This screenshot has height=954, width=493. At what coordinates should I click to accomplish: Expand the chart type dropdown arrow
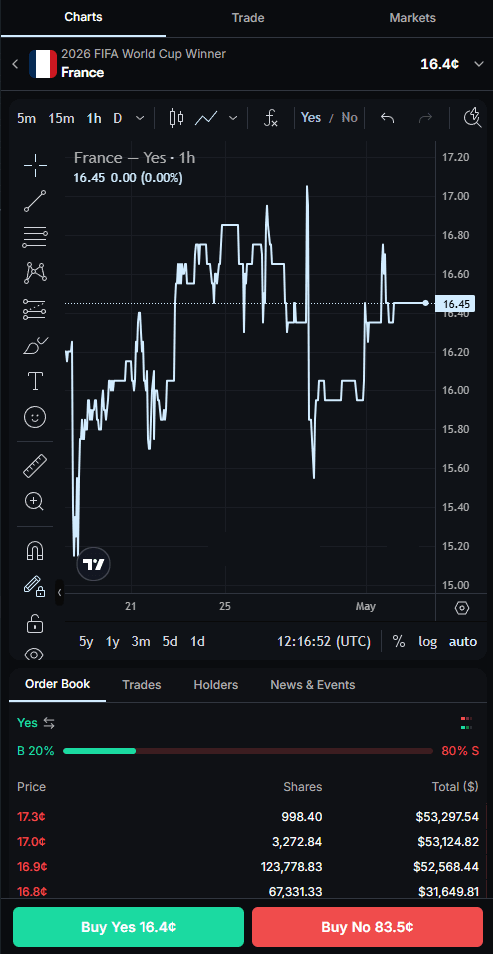[233, 118]
